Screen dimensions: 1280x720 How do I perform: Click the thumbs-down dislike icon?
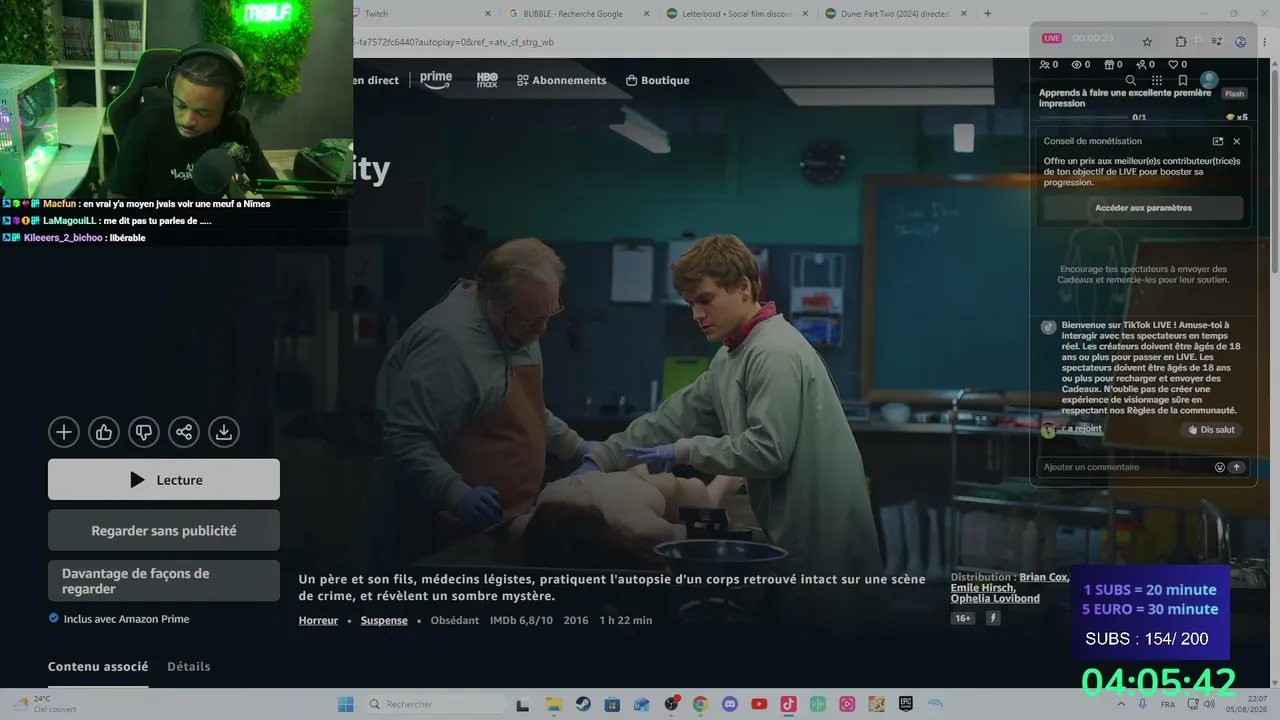144,432
